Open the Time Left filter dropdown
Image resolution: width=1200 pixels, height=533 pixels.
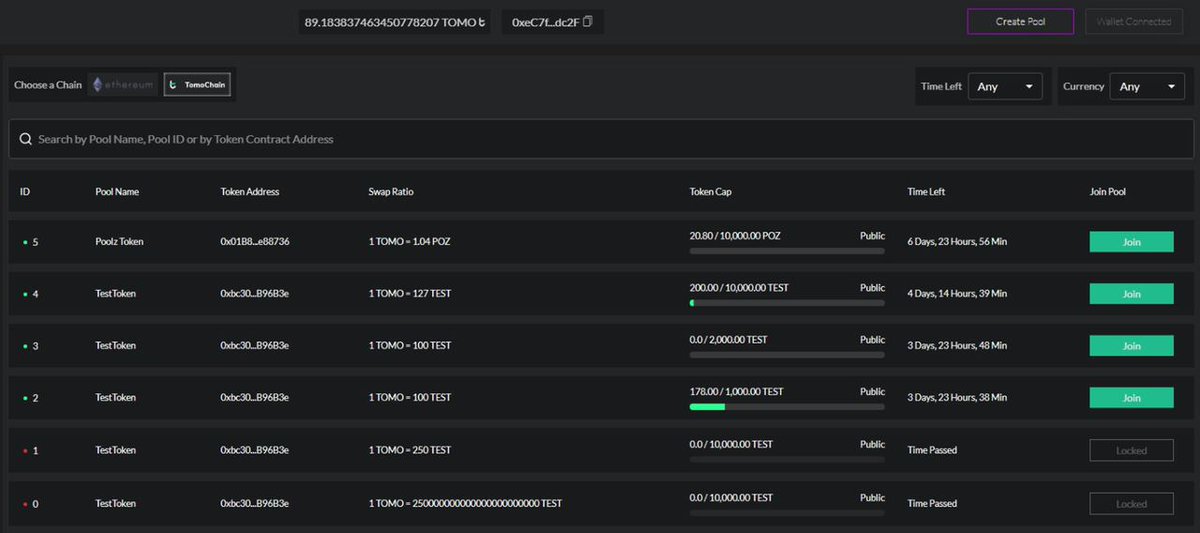[1005, 86]
